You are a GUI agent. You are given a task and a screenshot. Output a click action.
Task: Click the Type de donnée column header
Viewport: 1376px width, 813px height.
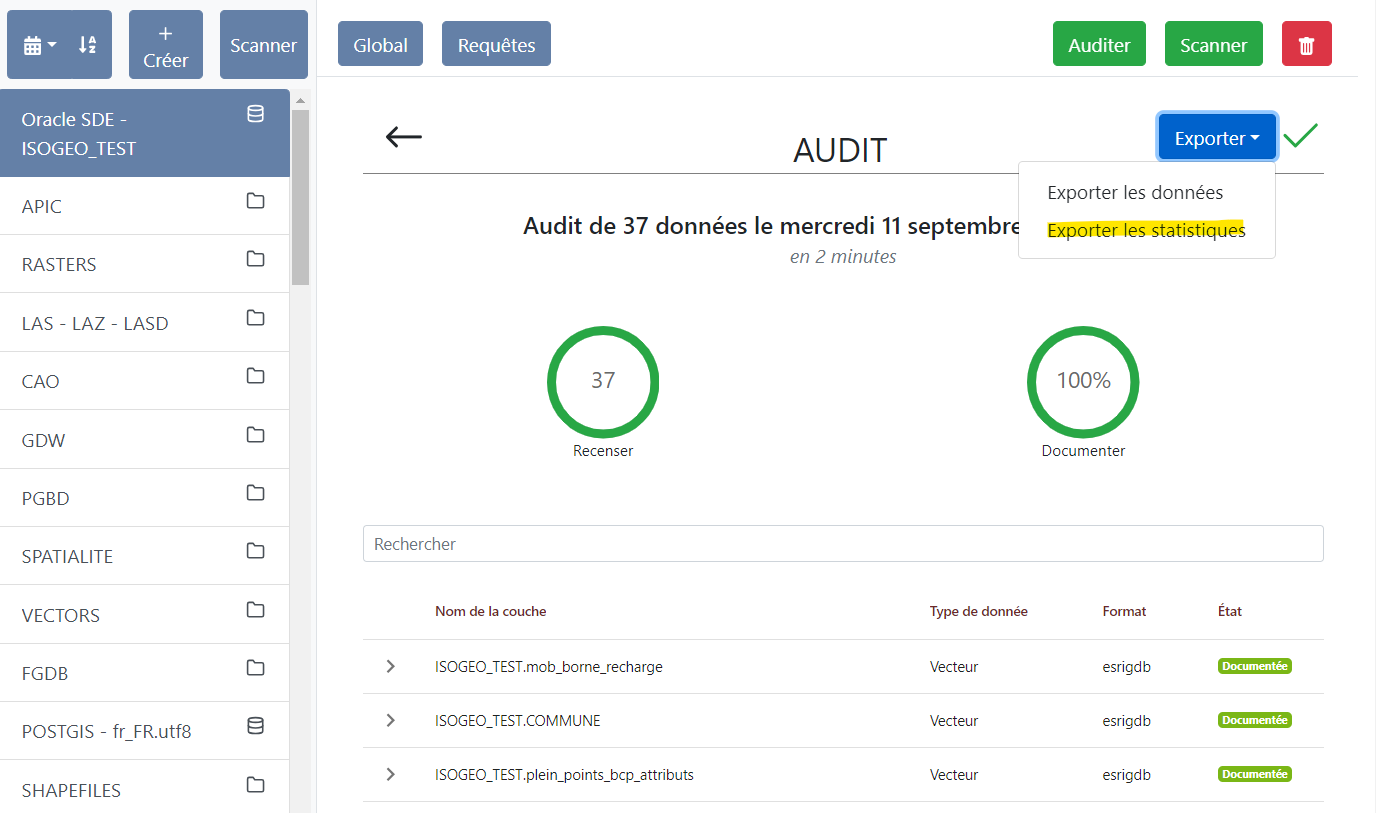click(x=979, y=611)
